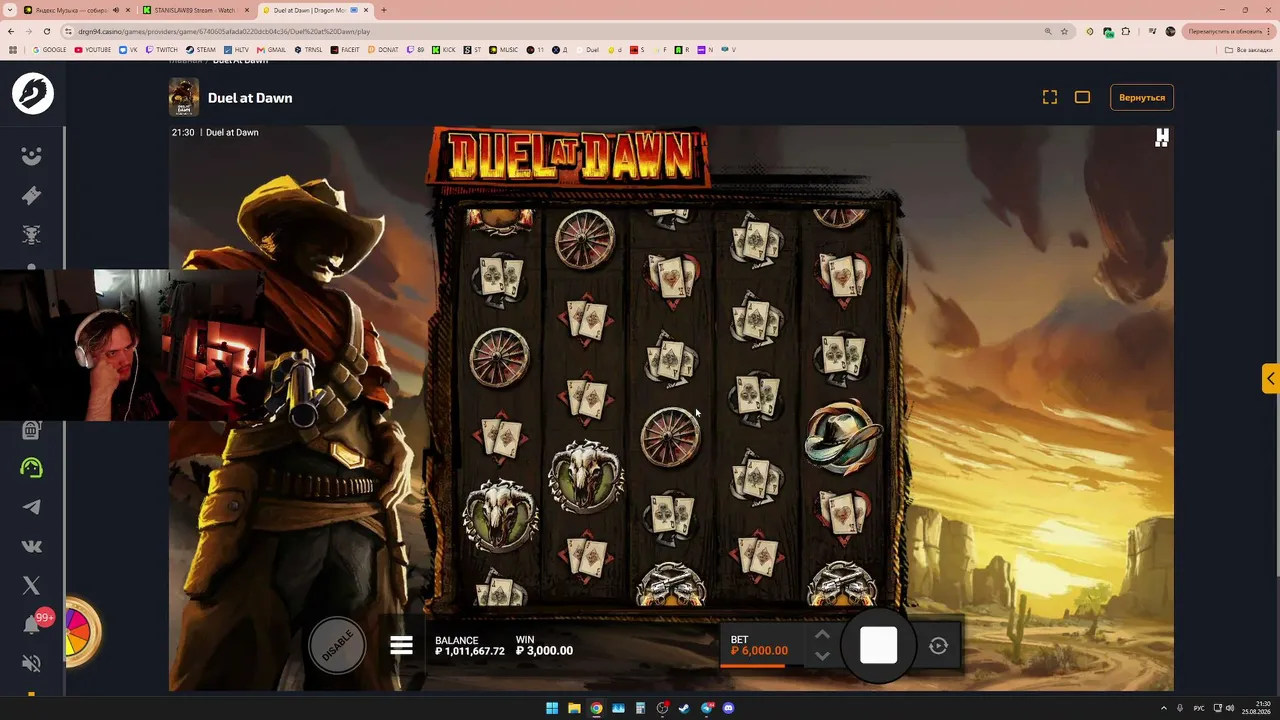Open the STEAM bookmark
Viewport: 1280px width, 720px height.
[x=201, y=49]
